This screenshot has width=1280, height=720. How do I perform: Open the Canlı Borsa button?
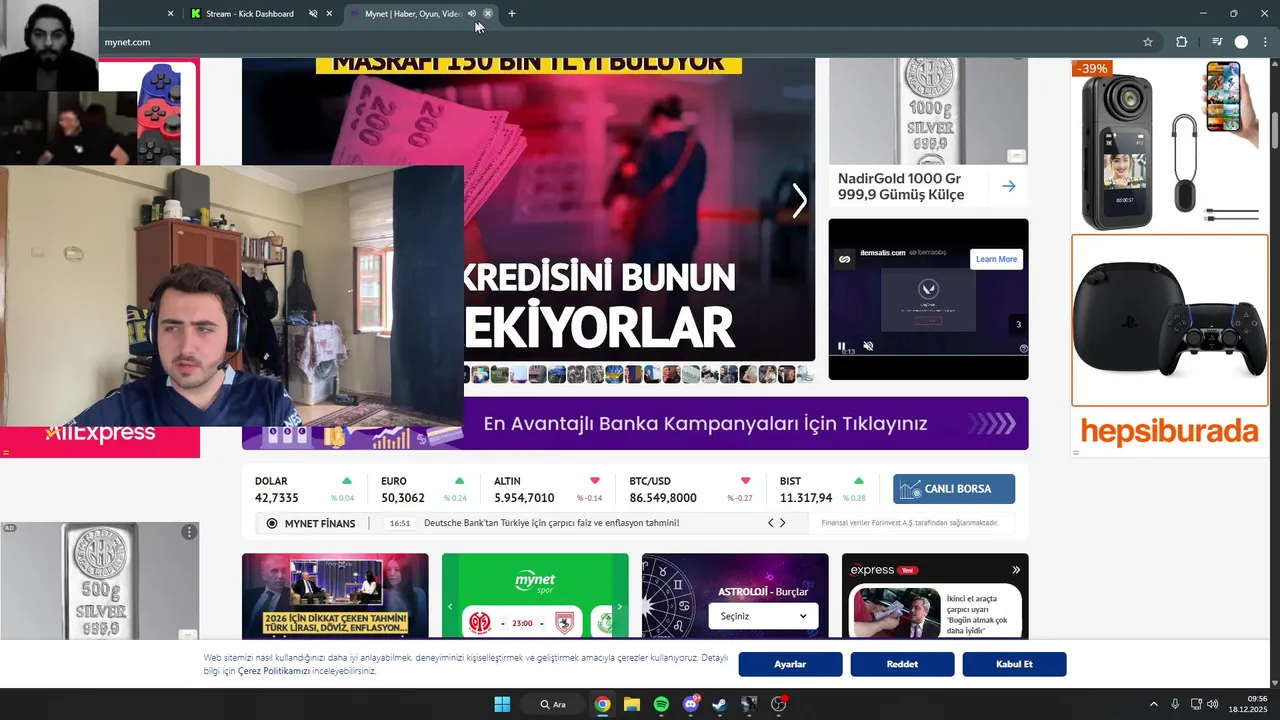tap(954, 489)
